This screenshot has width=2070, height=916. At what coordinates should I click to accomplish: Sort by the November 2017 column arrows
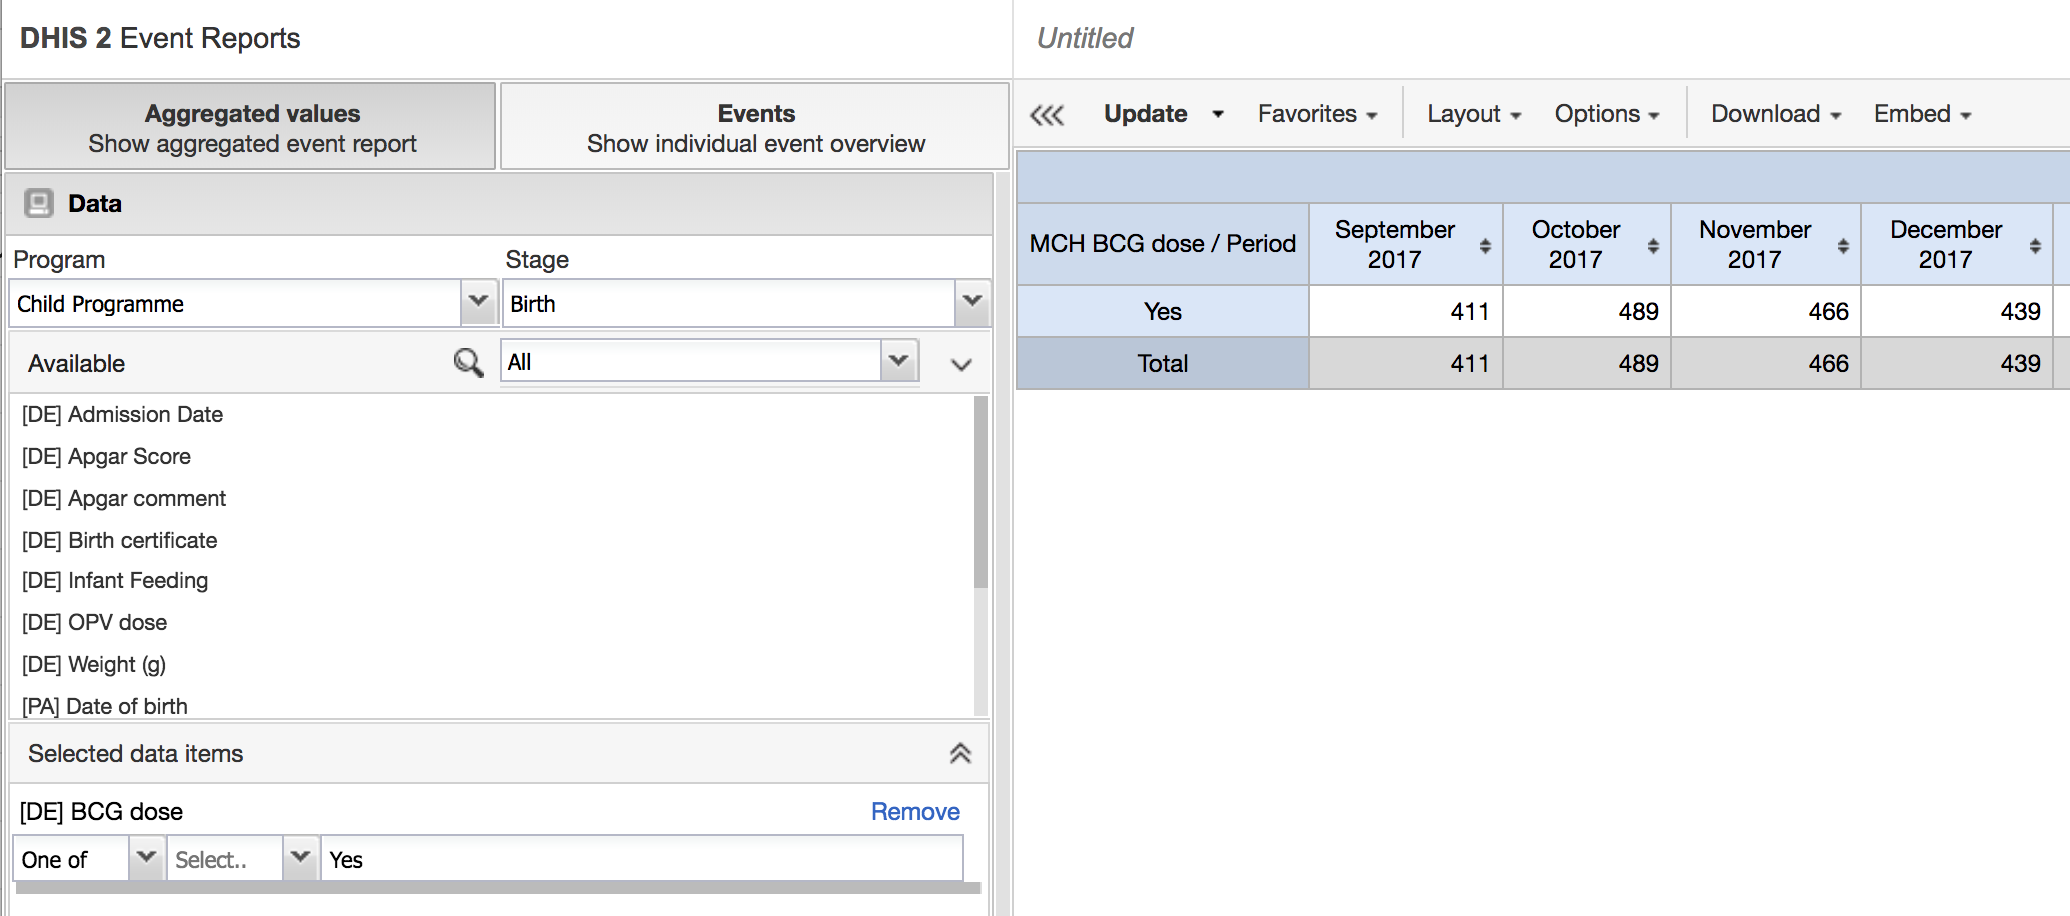(1842, 246)
